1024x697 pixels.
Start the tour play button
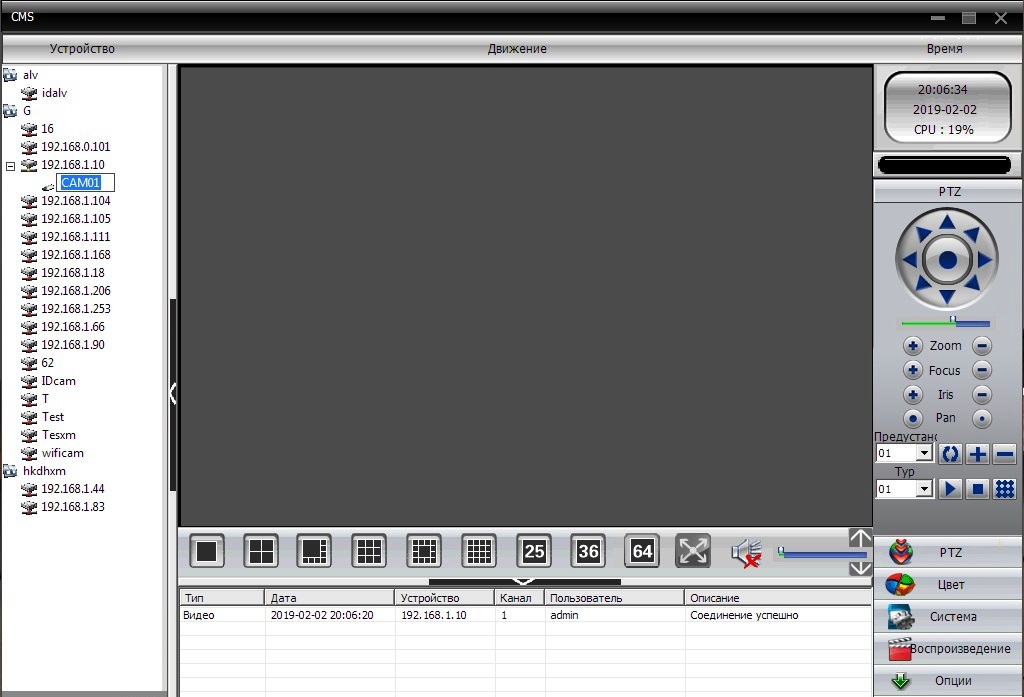pos(950,489)
